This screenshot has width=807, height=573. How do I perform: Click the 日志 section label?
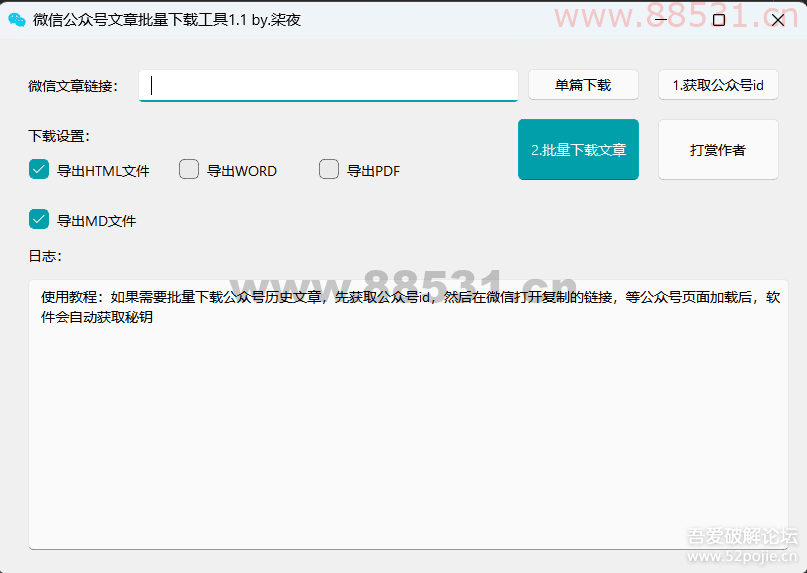[45, 256]
